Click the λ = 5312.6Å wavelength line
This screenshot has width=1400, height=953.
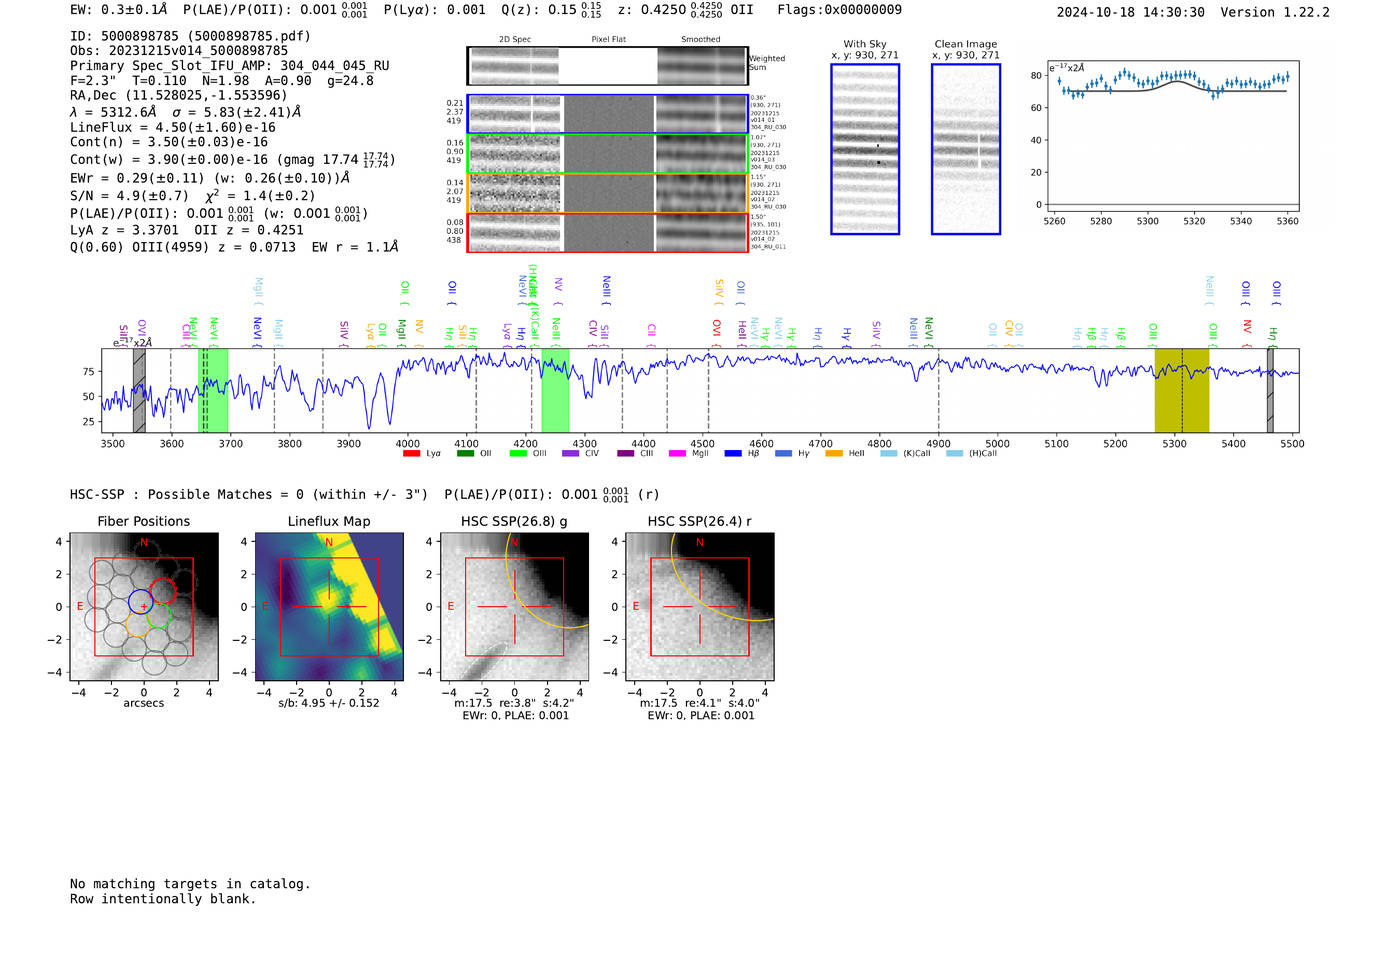click(x=185, y=112)
